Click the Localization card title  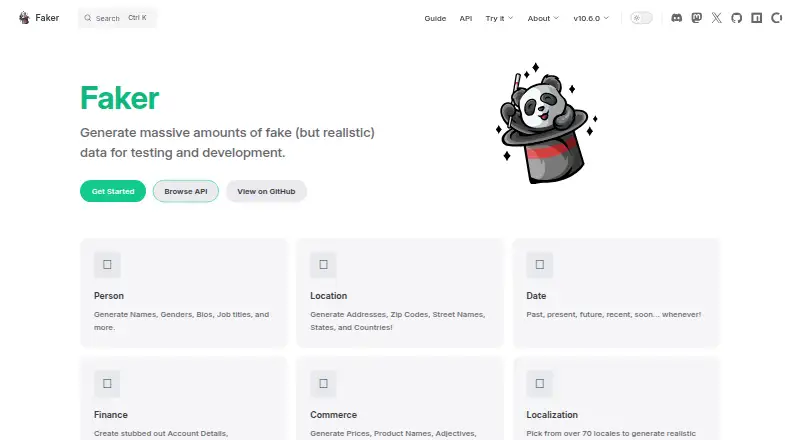[552, 414]
